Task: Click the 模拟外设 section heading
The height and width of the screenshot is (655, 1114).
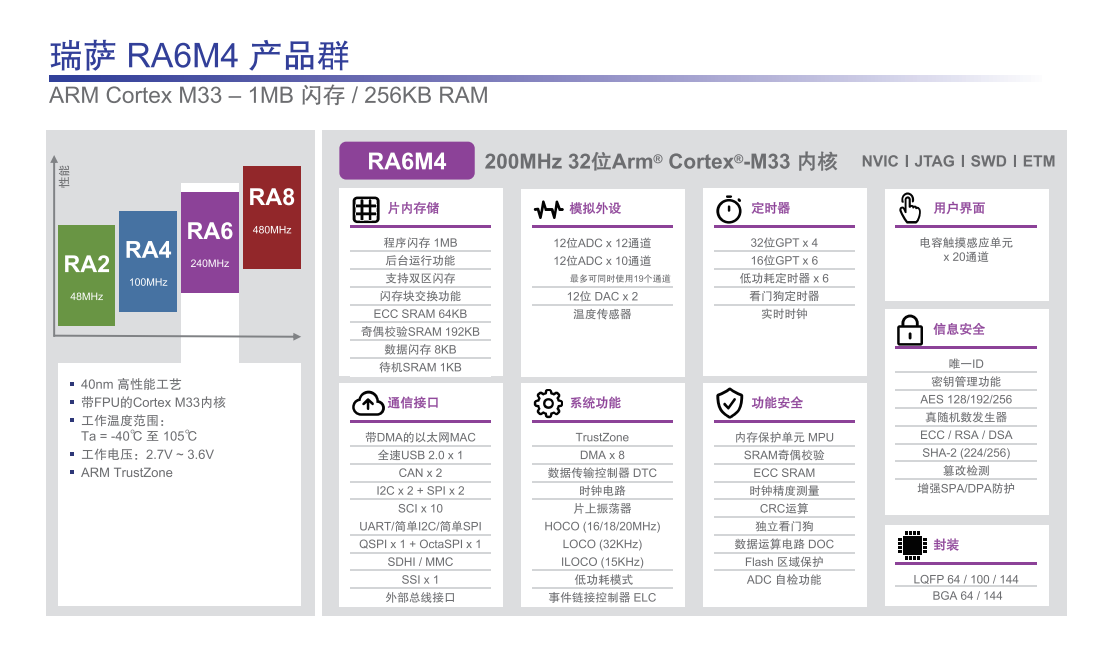Action: [x=595, y=208]
